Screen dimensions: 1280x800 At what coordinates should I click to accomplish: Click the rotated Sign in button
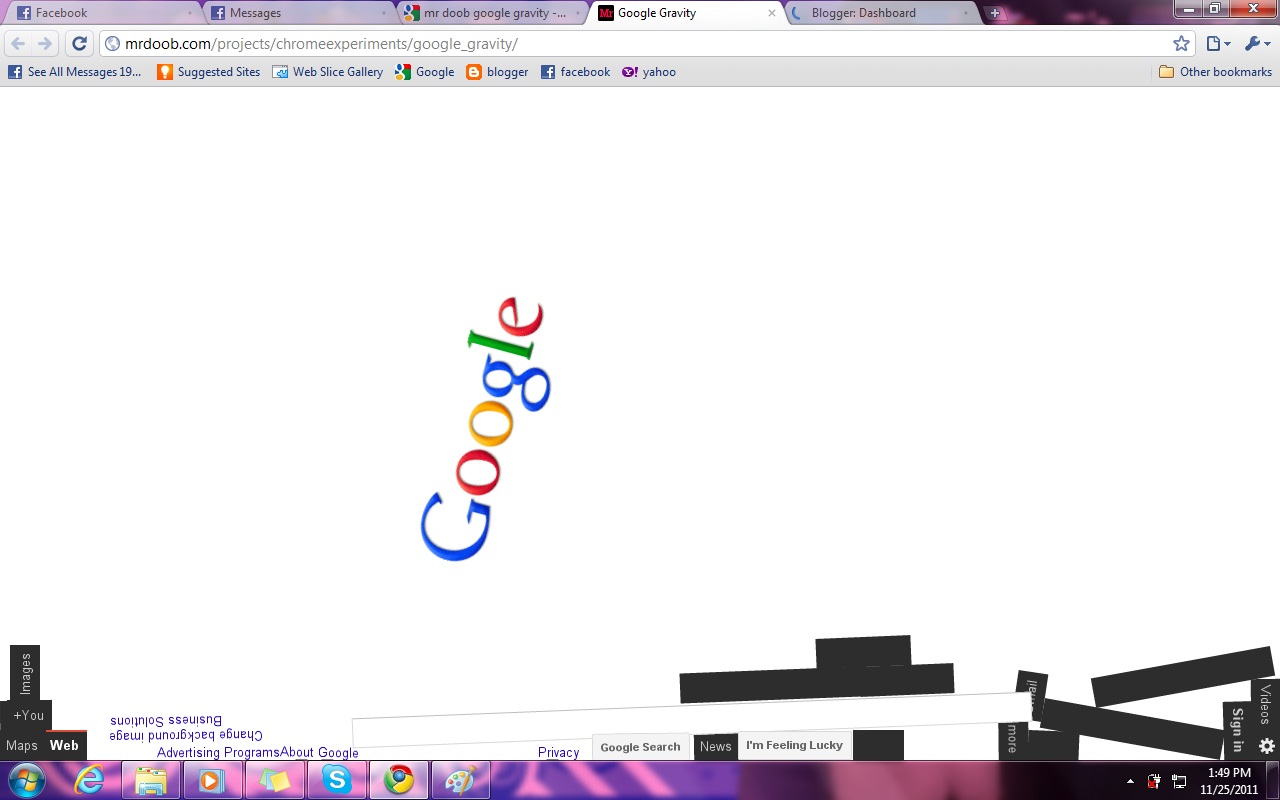pyautogui.click(x=1237, y=730)
